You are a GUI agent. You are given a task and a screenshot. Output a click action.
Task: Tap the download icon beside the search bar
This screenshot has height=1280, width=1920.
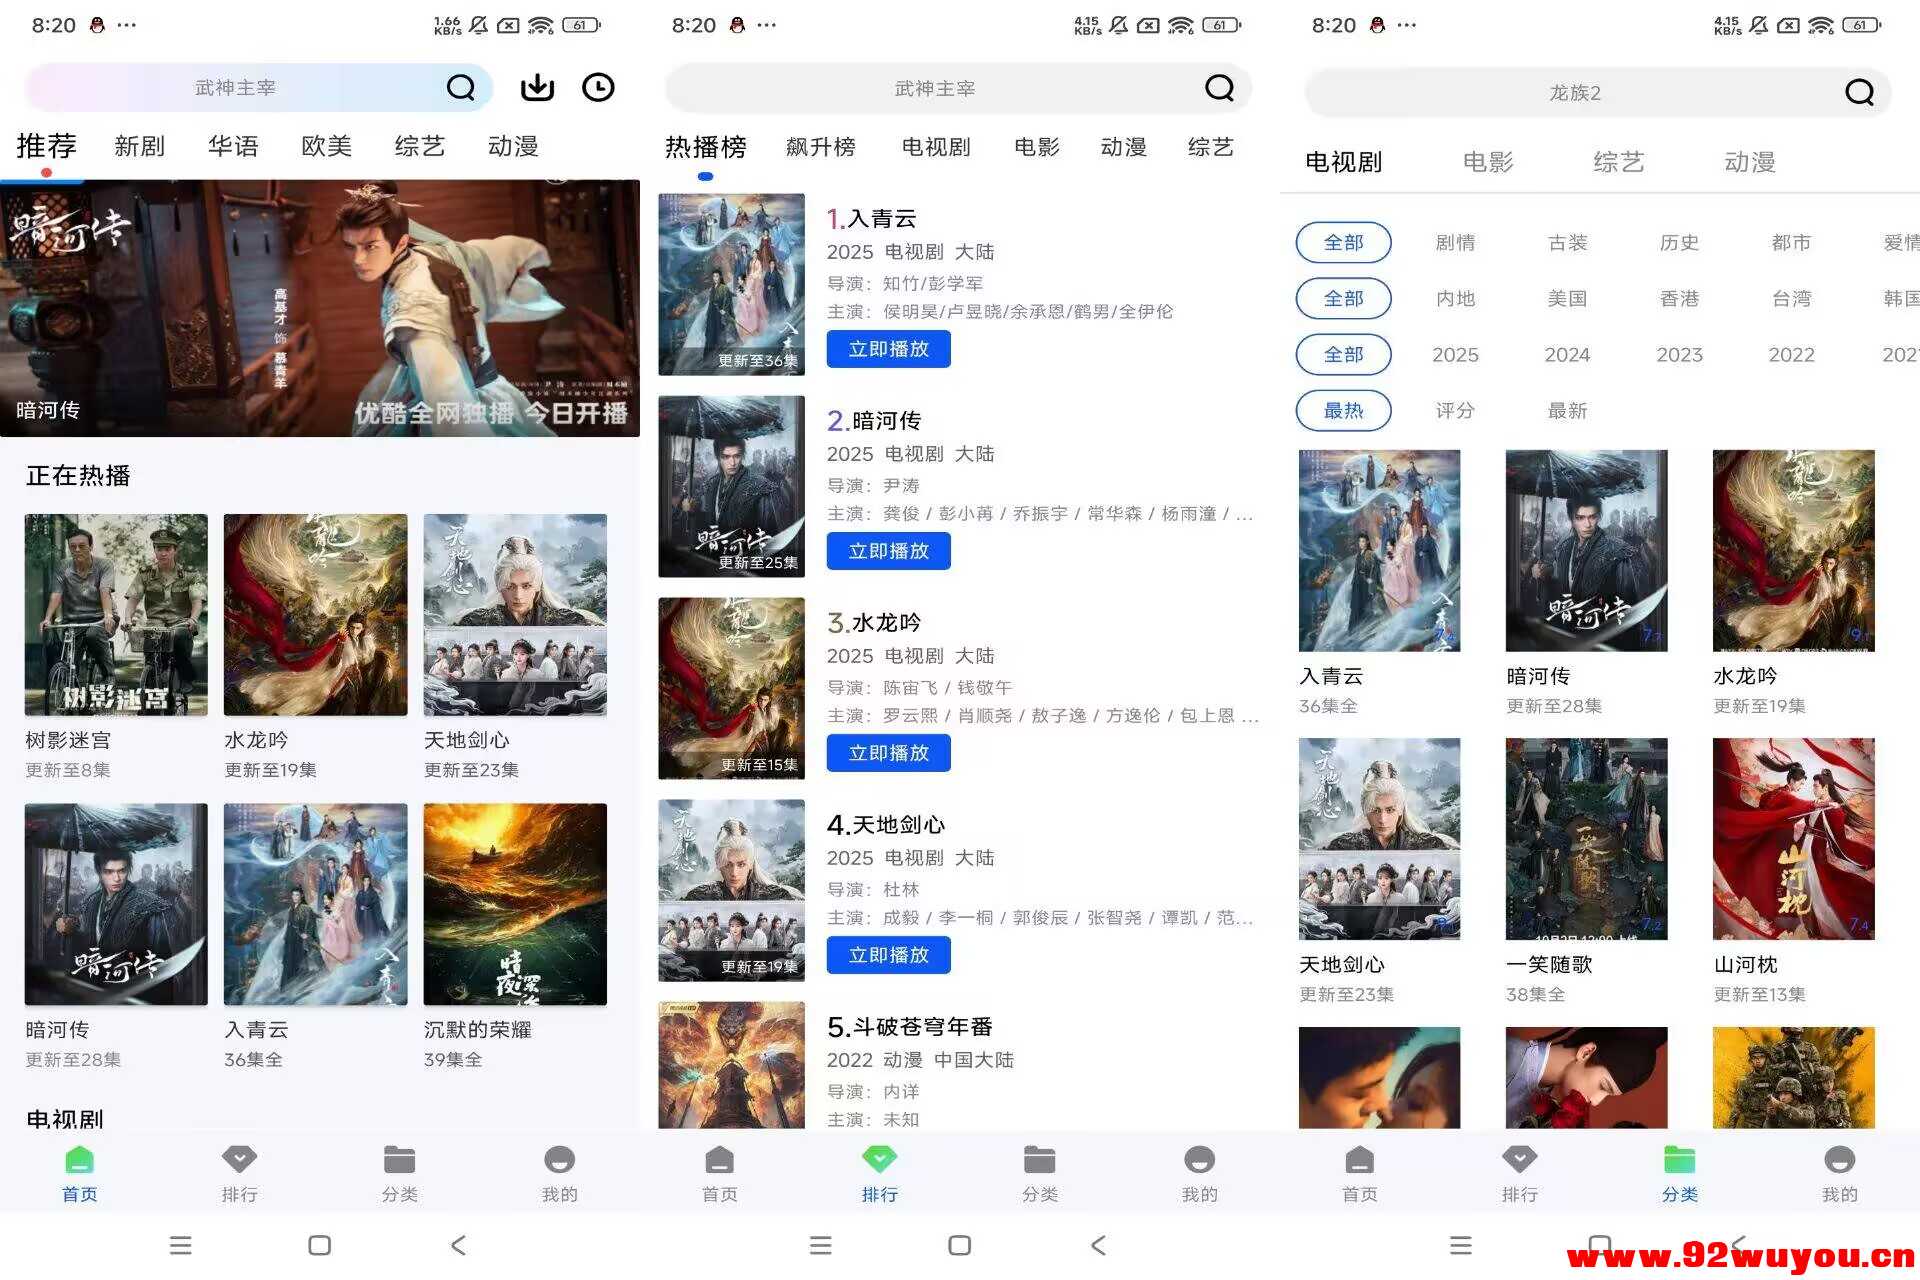pos(537,87)
